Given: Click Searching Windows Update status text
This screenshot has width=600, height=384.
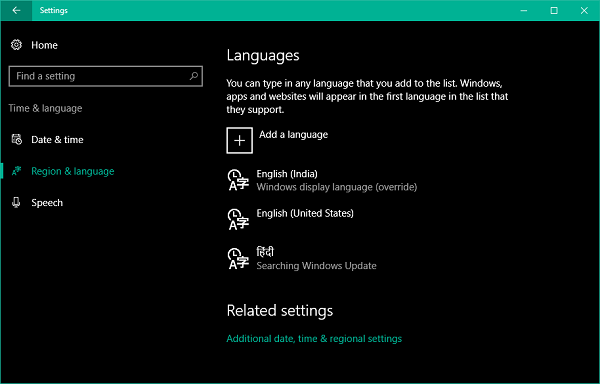Looking at the screenshot, I should [x=316, y=265].
